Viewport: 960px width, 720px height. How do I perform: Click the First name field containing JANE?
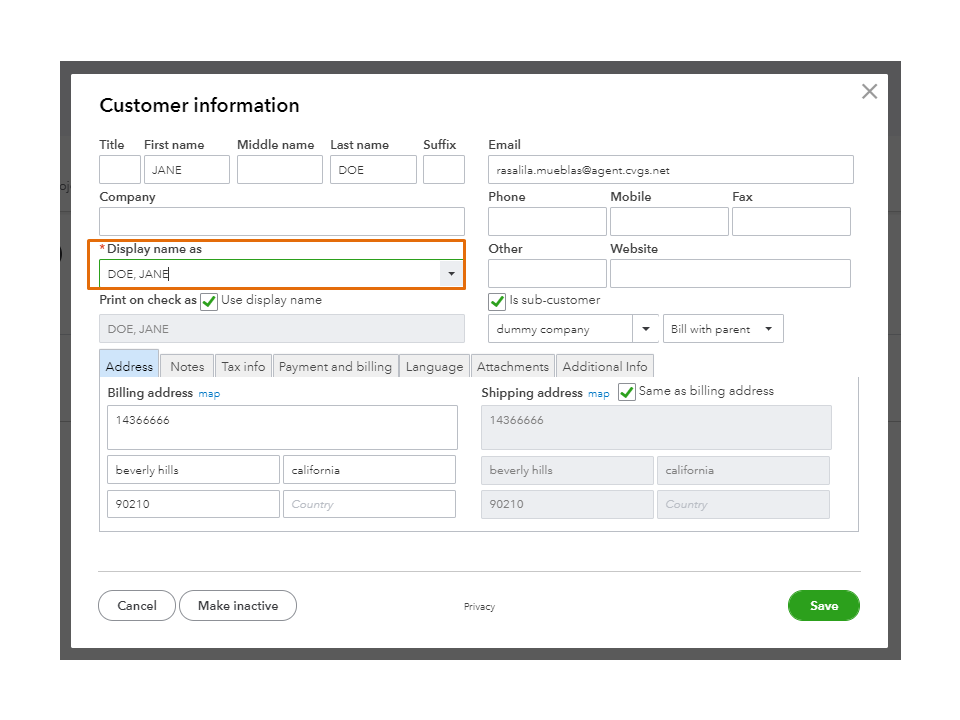click(x=187, y=170)
